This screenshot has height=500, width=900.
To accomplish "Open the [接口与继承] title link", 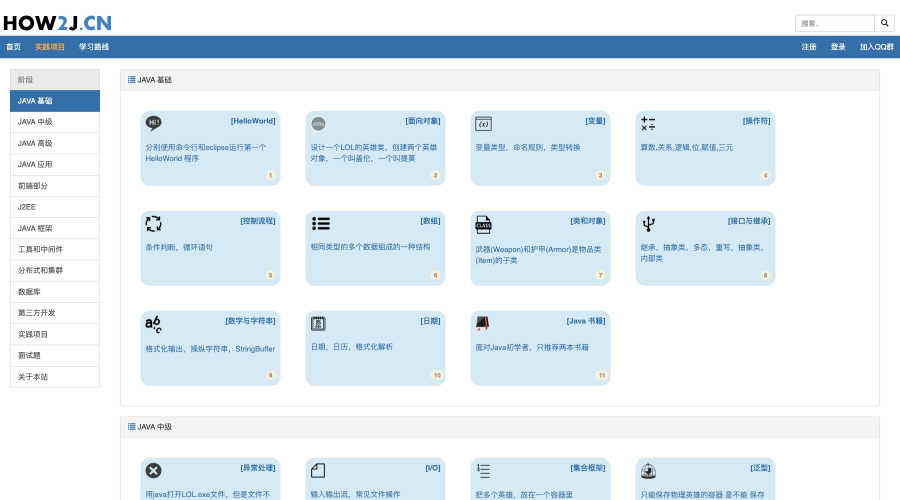I will coord(749,221).
